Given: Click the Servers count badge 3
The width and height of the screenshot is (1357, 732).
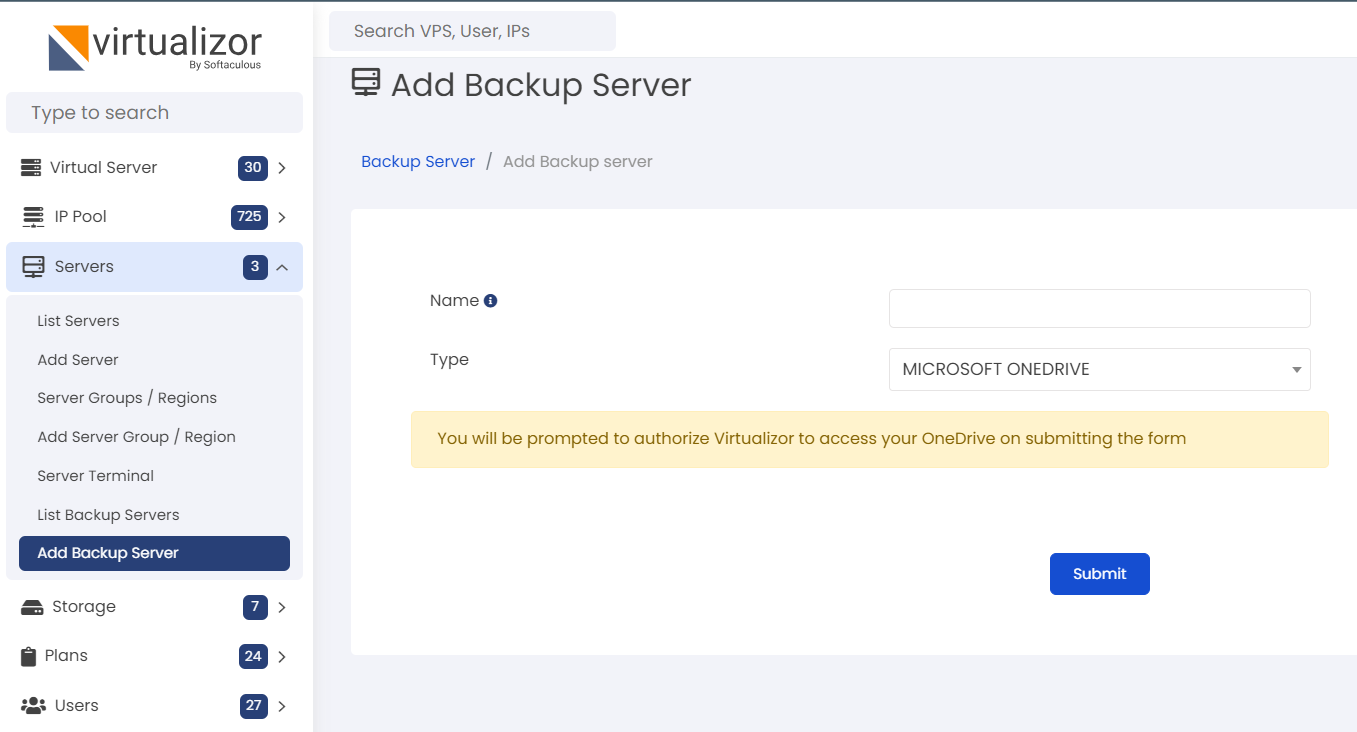Looking at the screenshot, I should pos(255,267).
